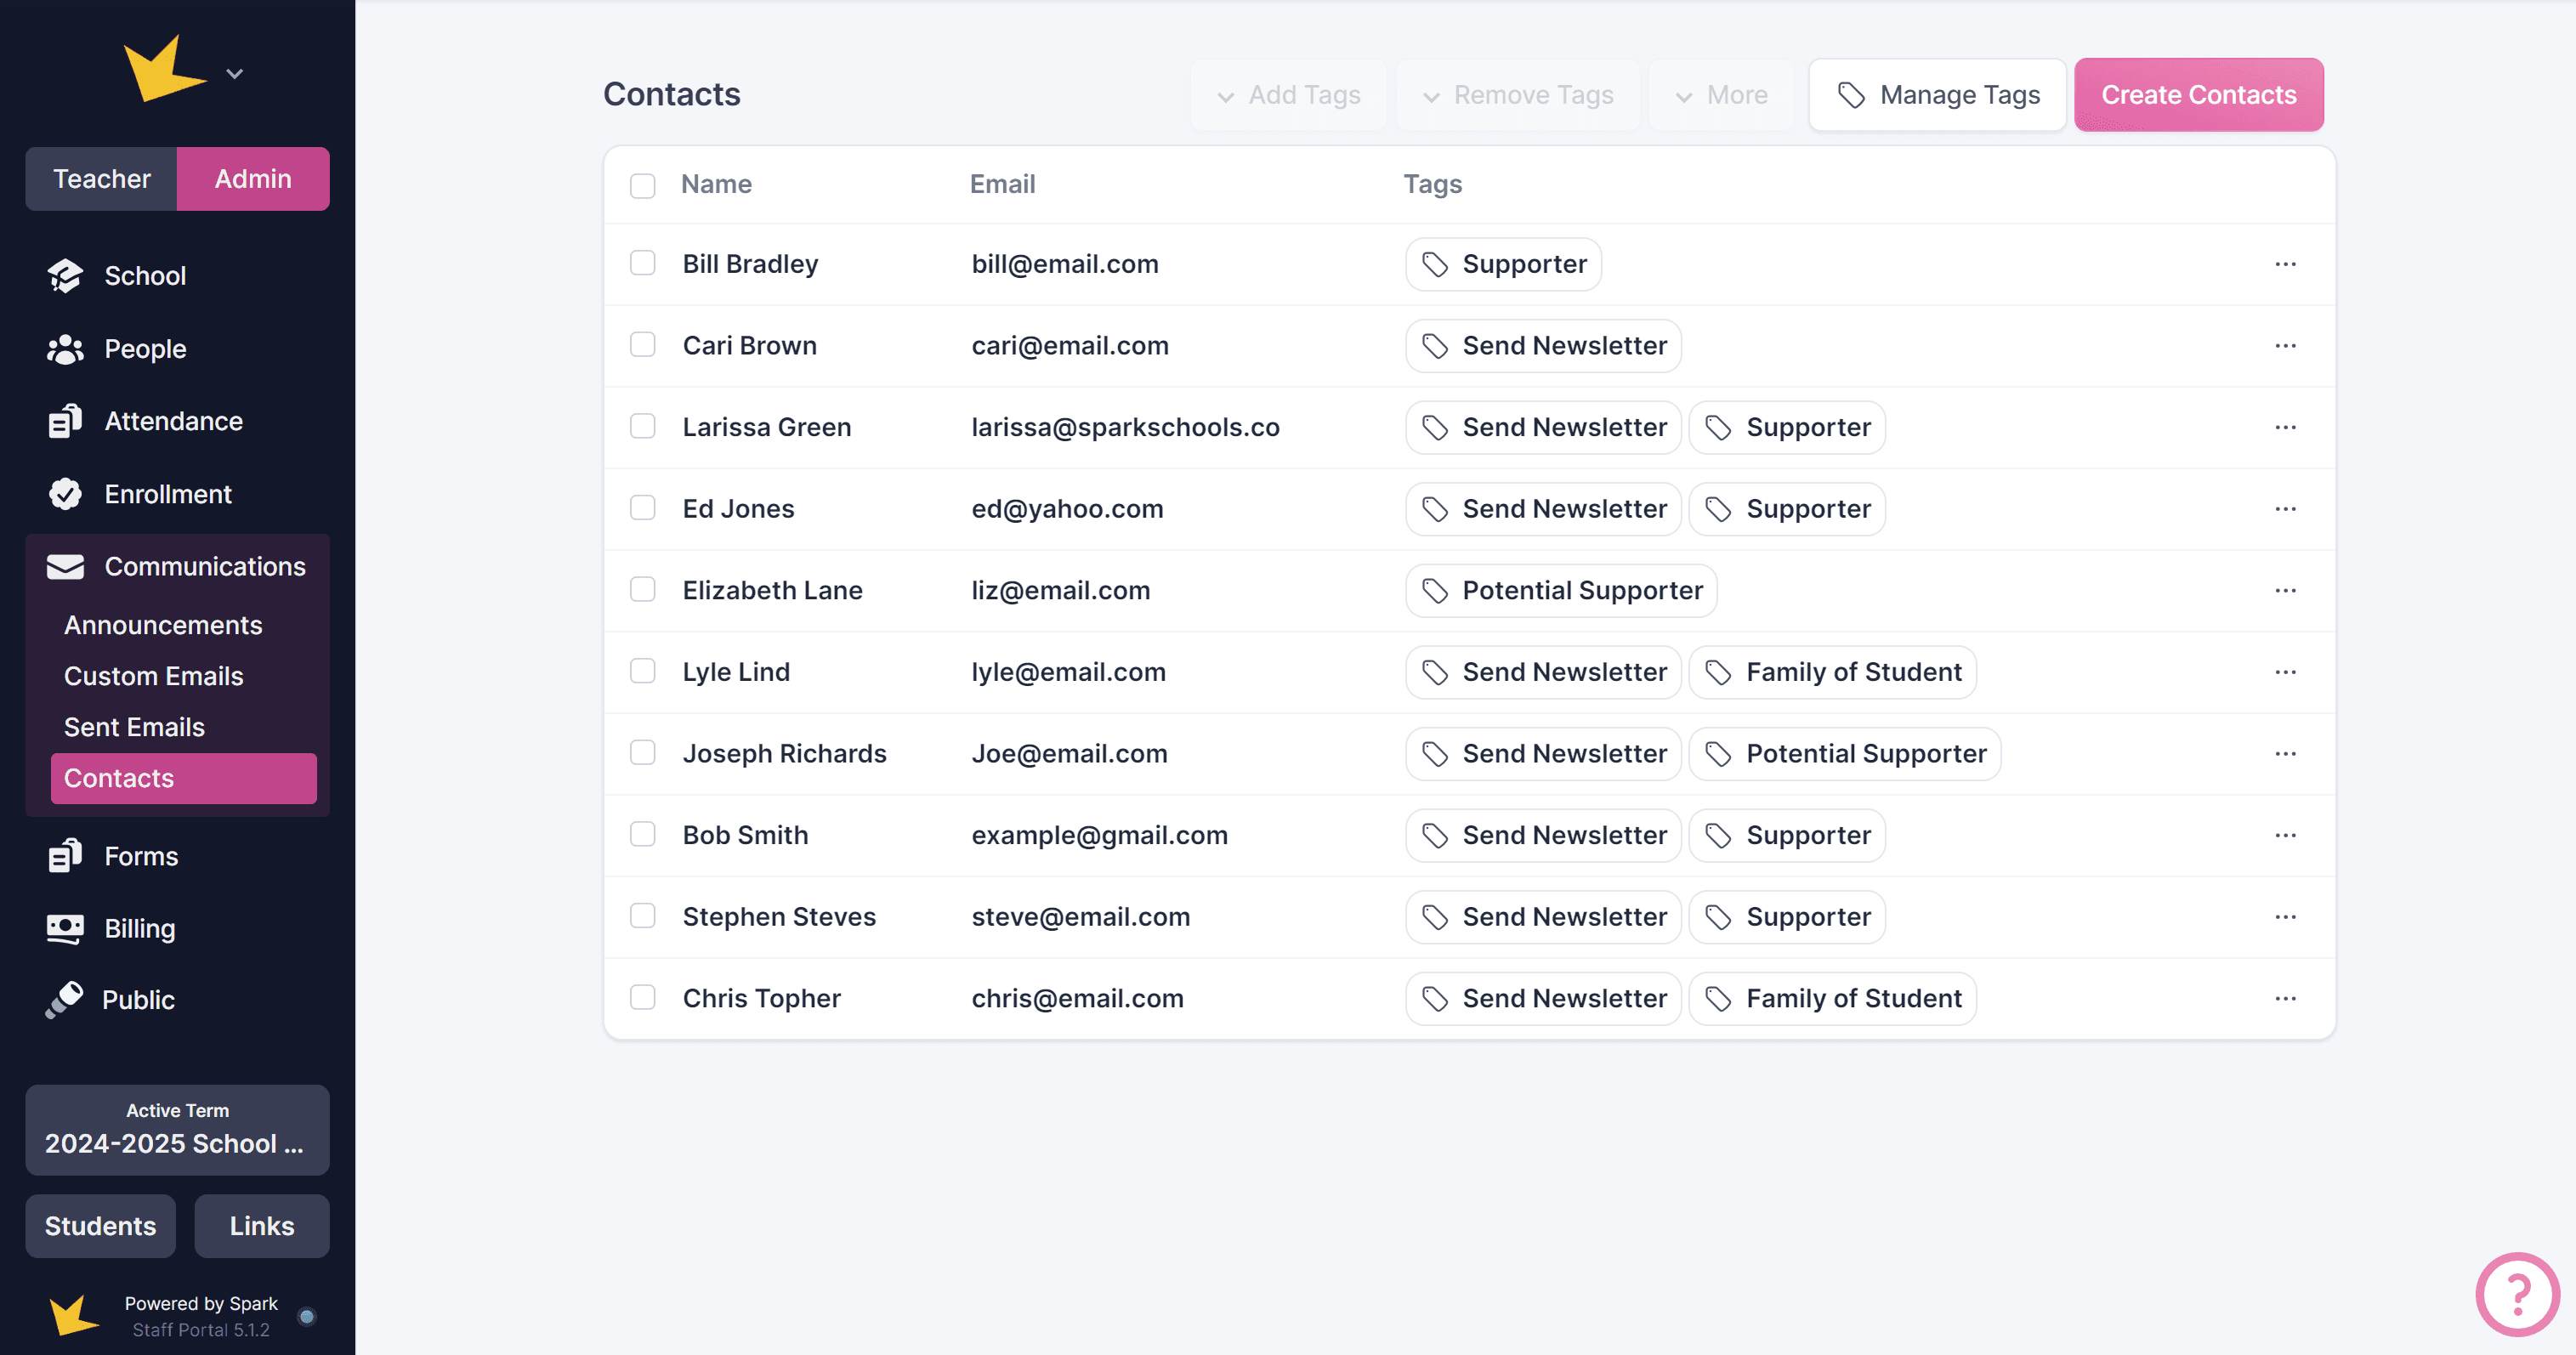Open Billing via its money icon
This screenshot has height=1355, width=2576.
65,929
